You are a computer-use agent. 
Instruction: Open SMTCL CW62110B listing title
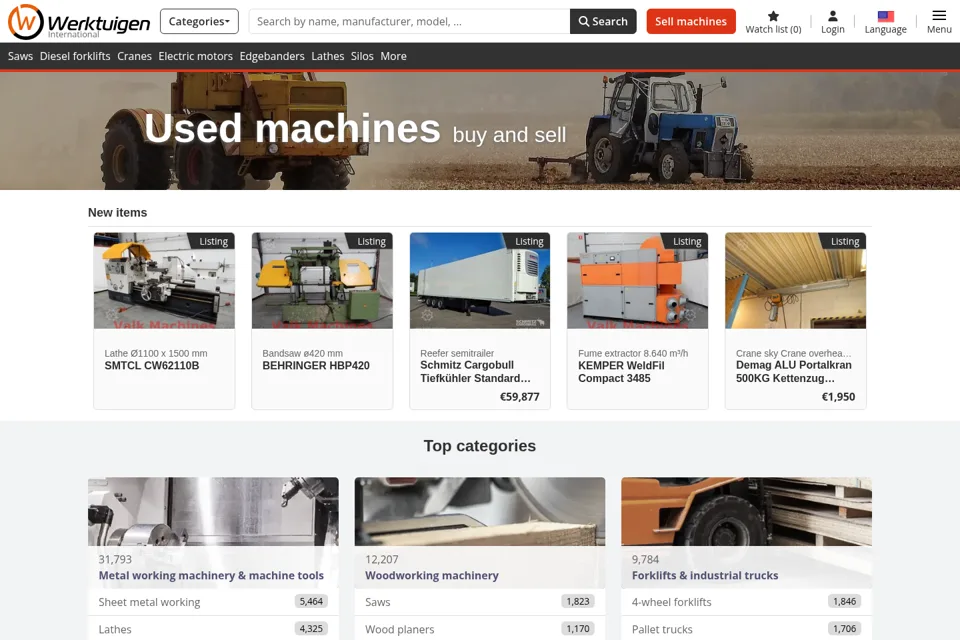tap(152, 366)
